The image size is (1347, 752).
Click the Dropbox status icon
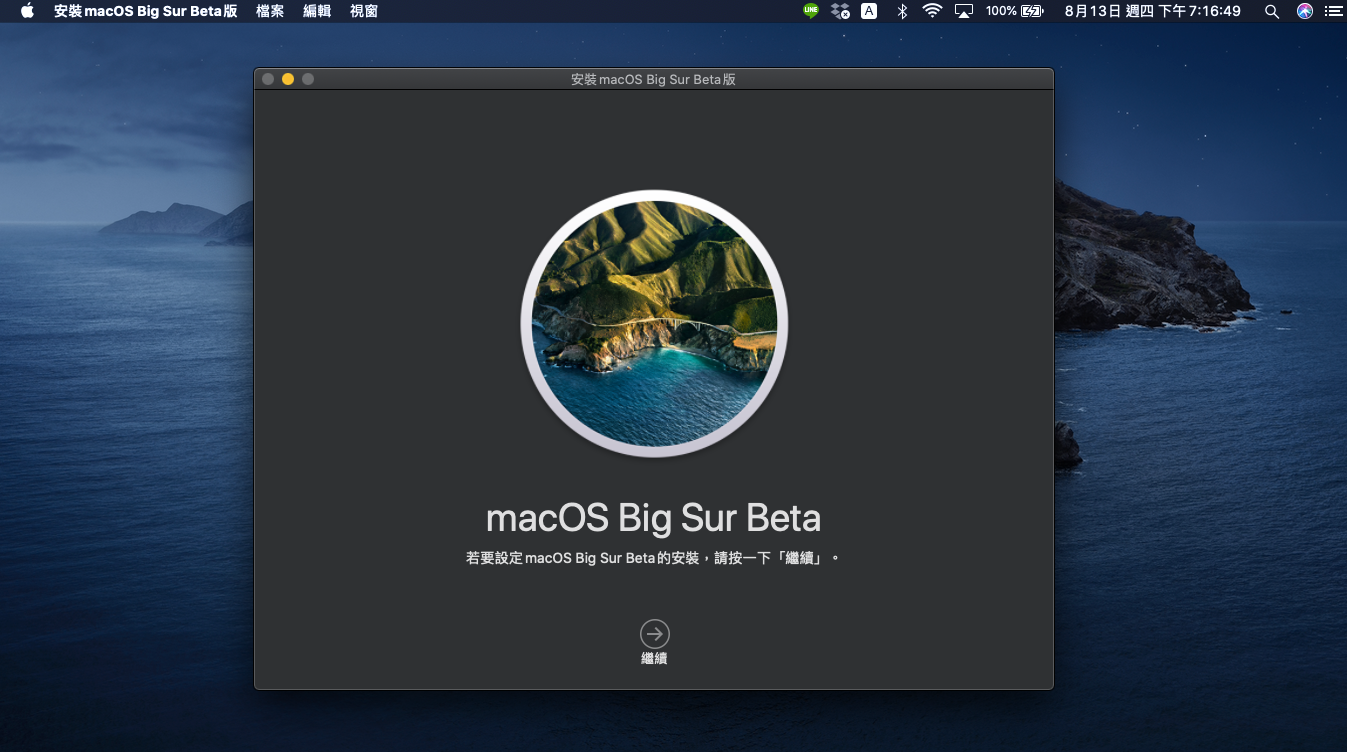840,11
